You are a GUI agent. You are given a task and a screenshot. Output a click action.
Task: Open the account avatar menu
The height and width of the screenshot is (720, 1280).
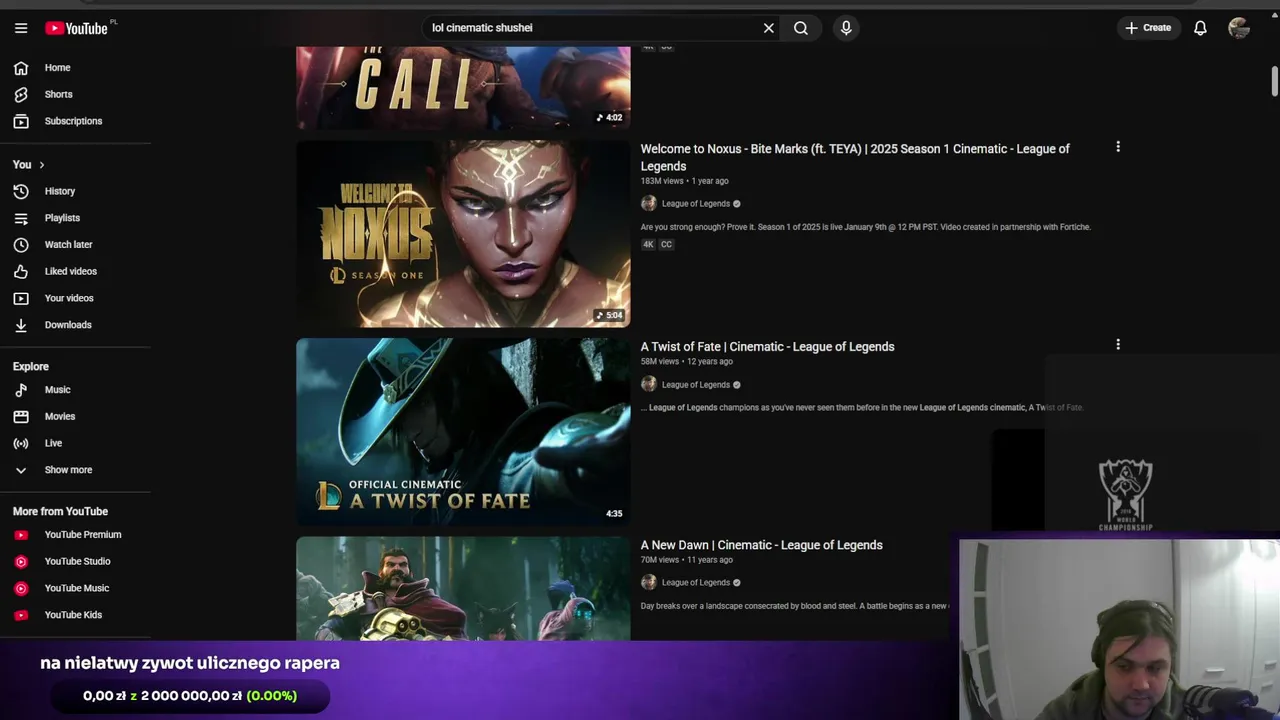point(1239,28)
